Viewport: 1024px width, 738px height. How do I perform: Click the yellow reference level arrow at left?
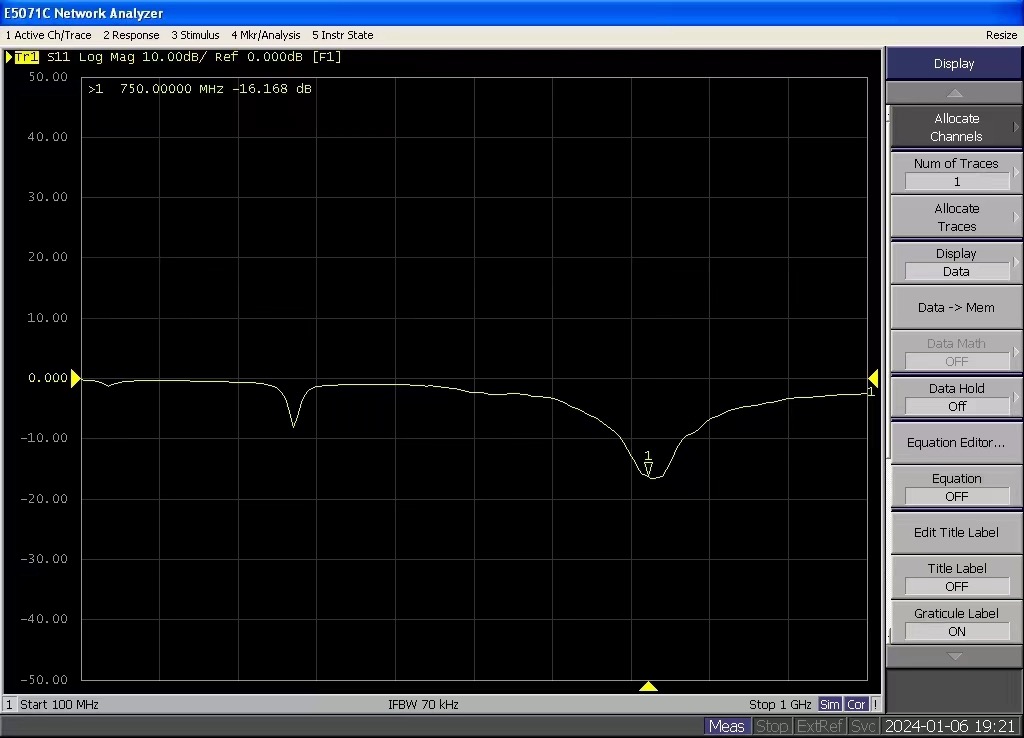(76, 378)
